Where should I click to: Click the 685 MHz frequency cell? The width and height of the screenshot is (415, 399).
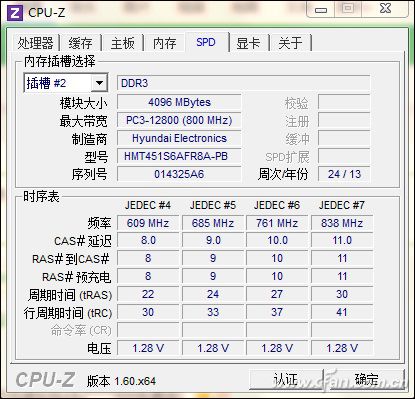pos(213,223)
